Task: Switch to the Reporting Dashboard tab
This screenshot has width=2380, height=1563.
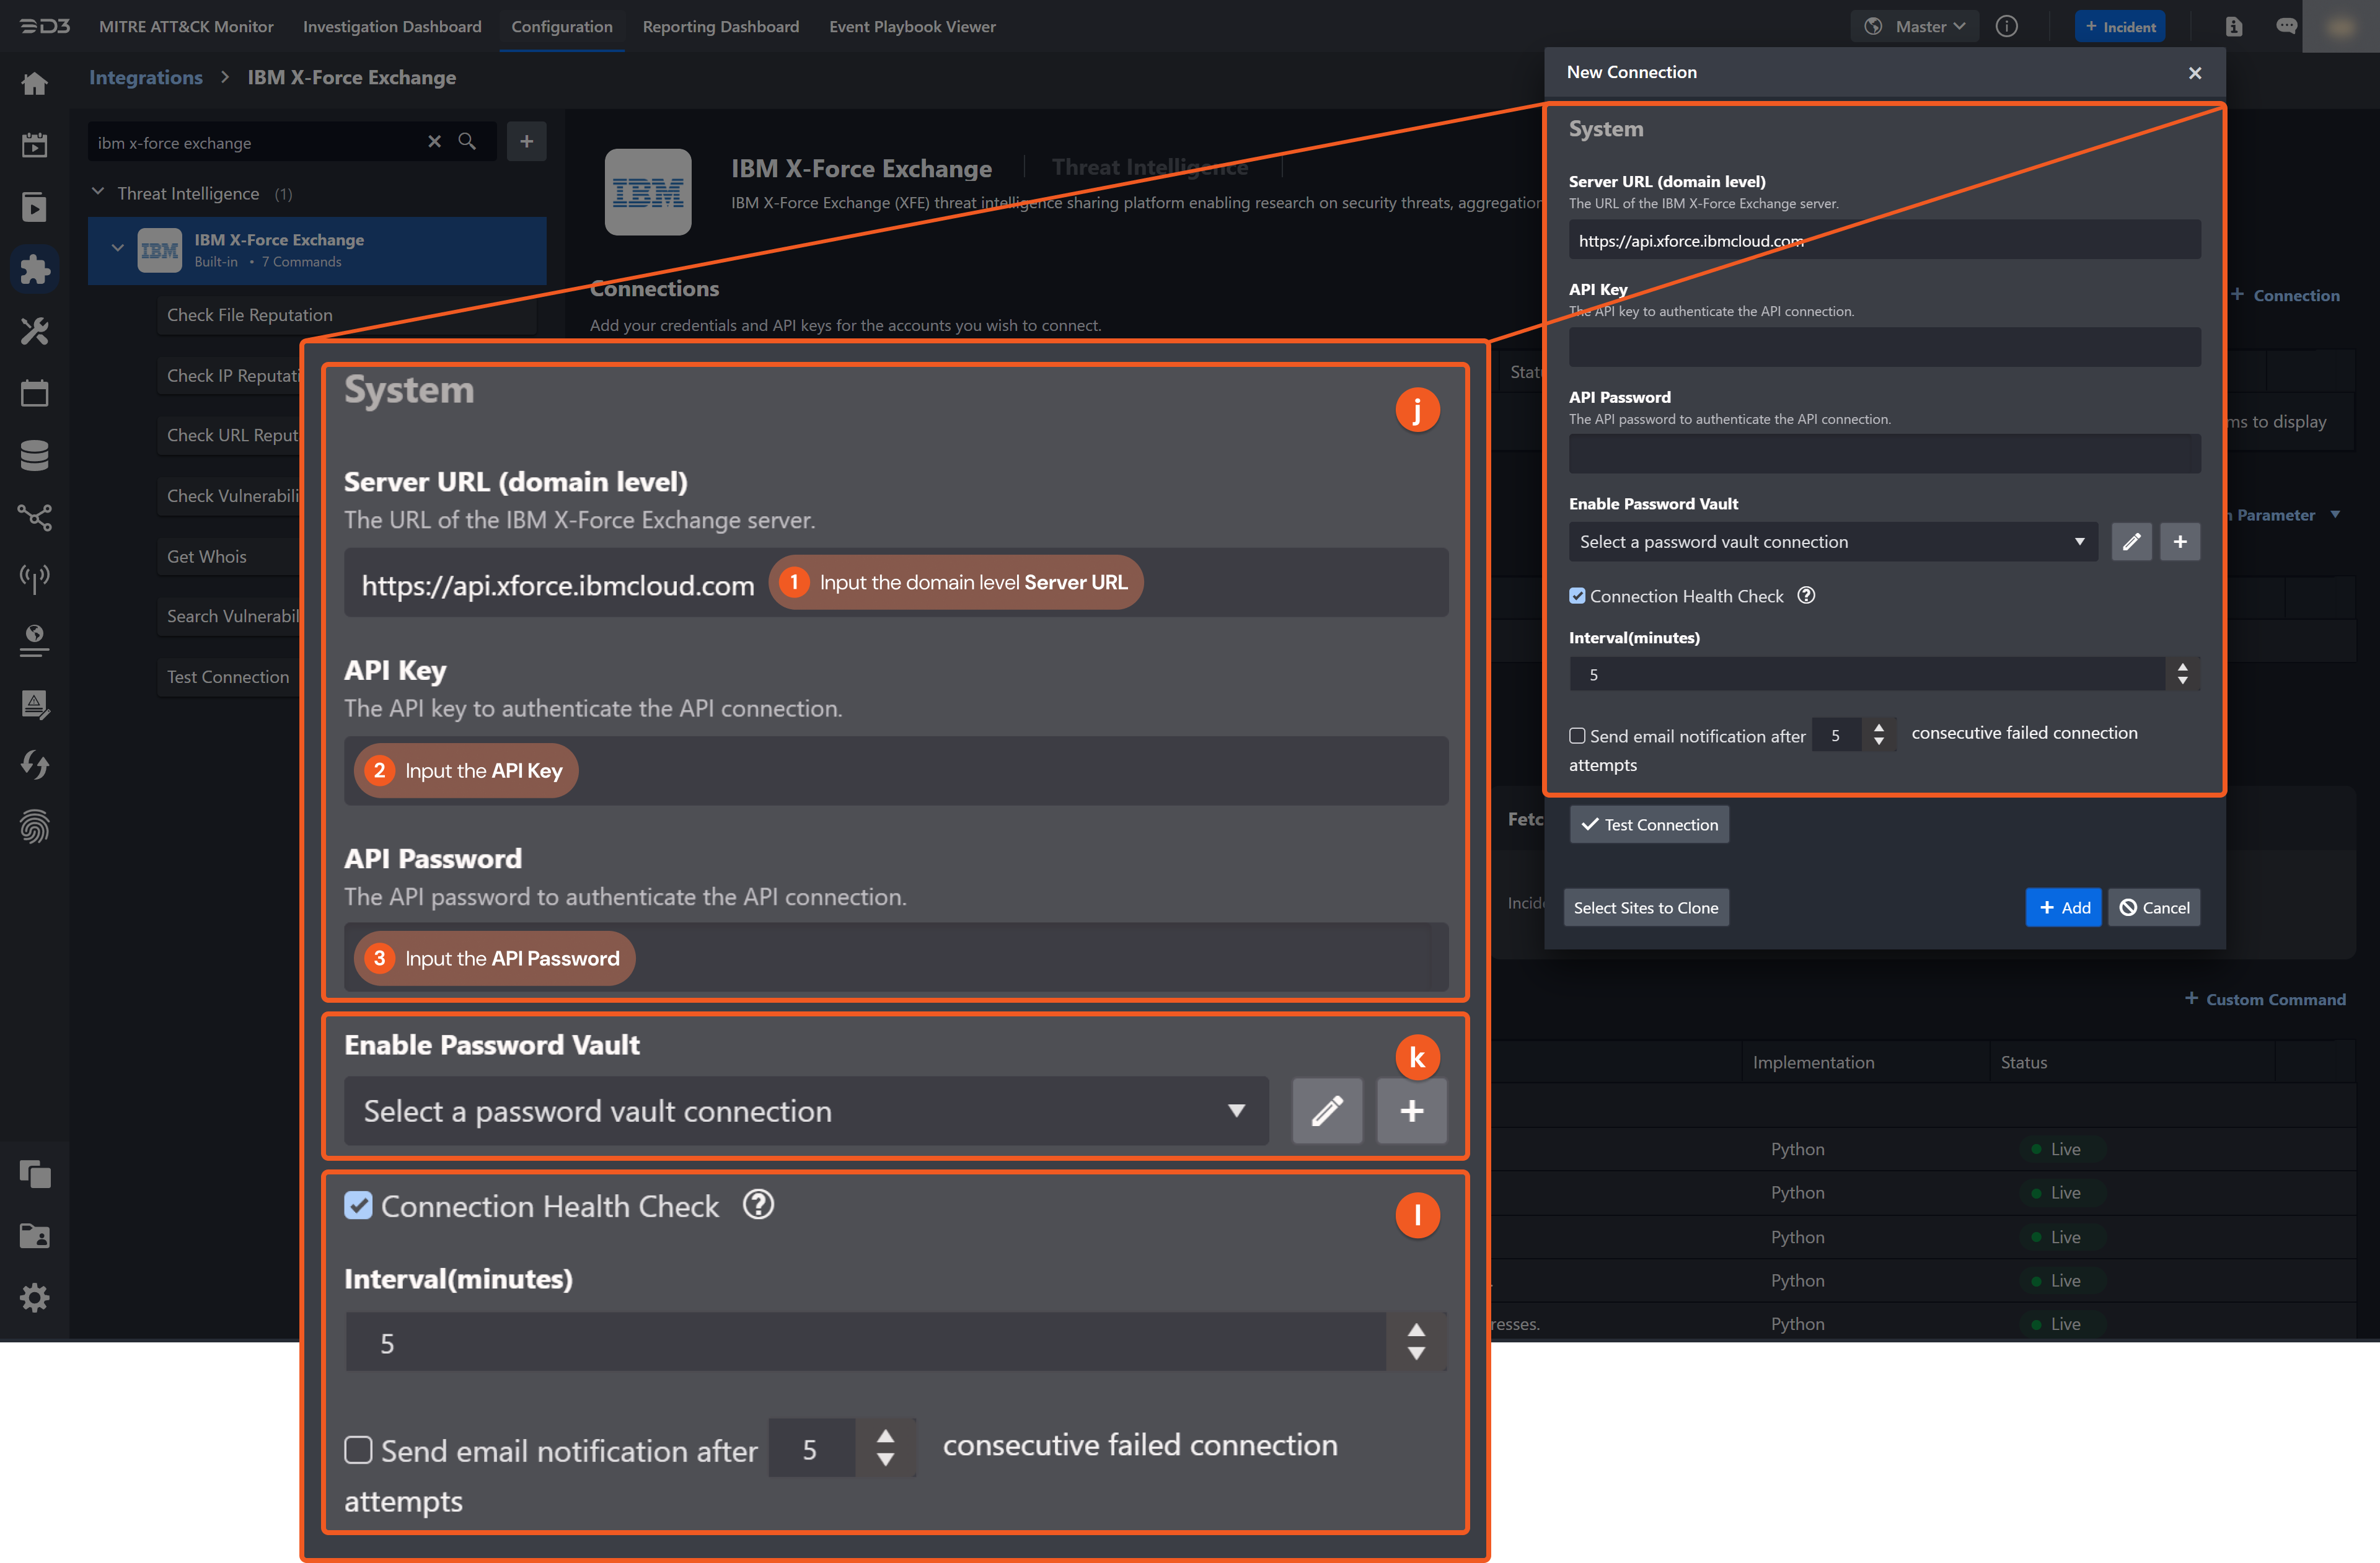Action: point(721,27)
